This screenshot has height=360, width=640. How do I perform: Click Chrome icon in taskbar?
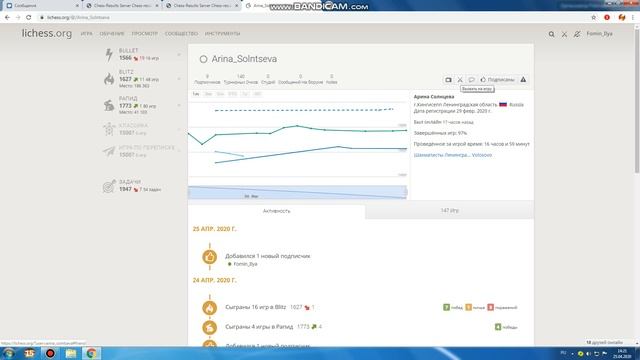91,353
